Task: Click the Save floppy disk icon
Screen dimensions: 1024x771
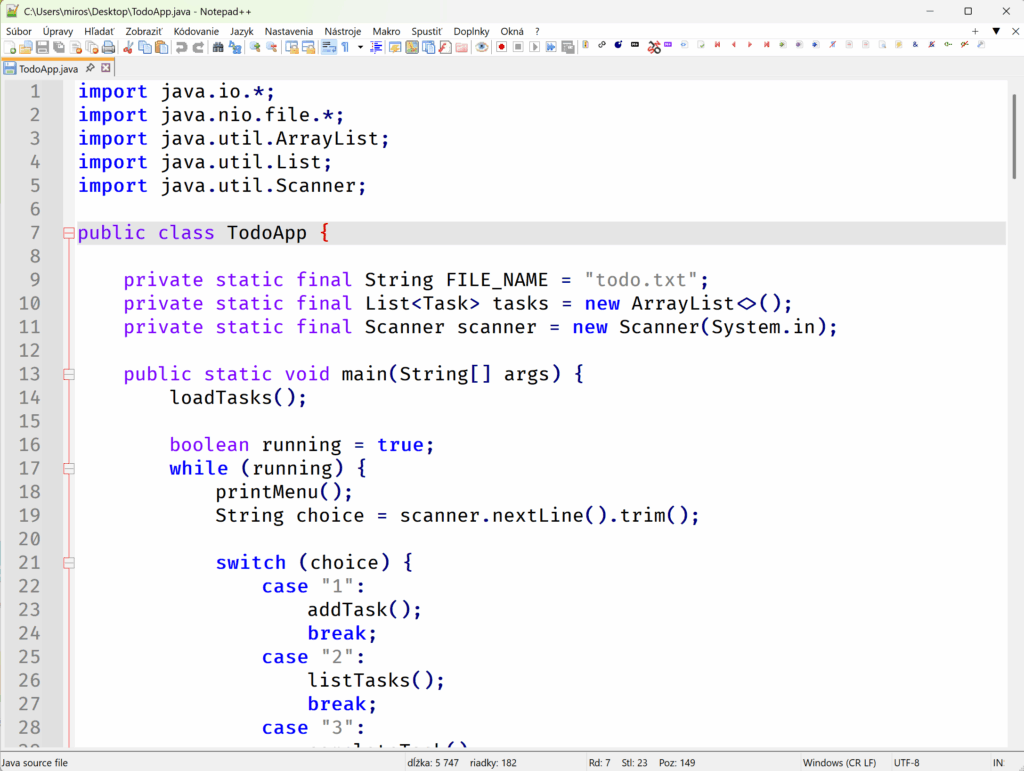Action: click(x=42, y=47)
